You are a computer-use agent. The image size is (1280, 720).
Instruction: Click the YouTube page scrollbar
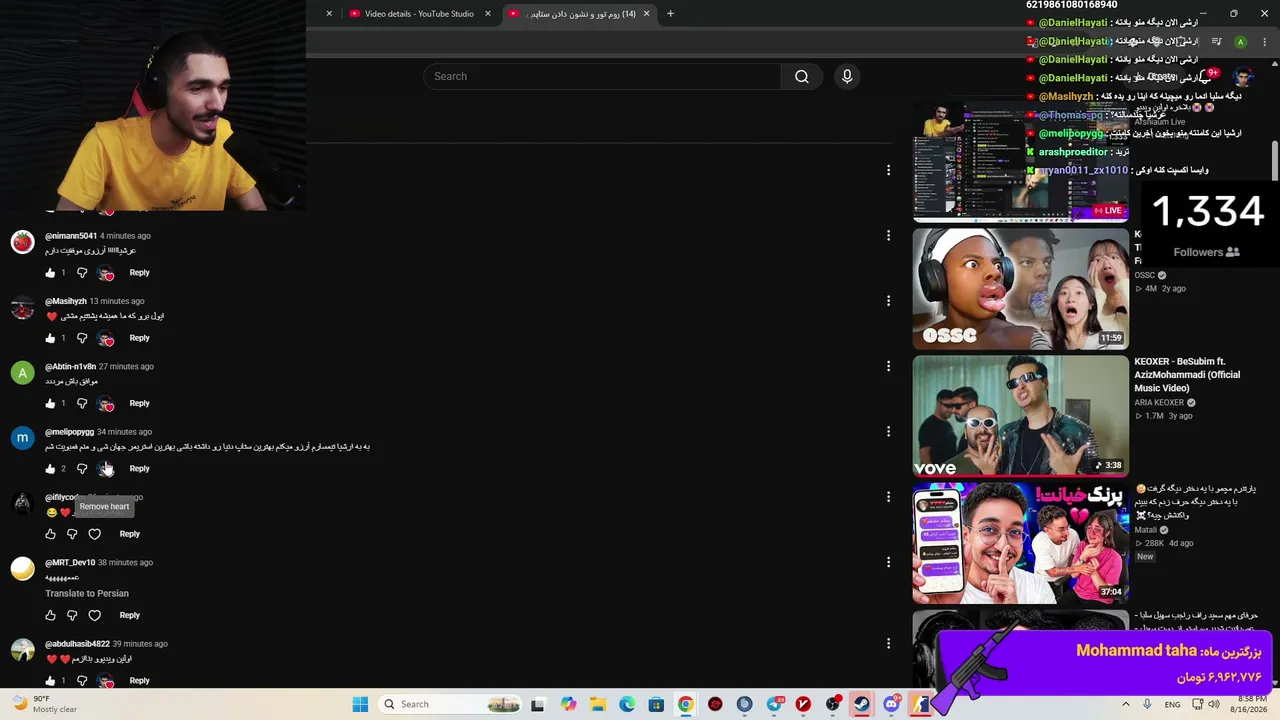(x=1274, y=160)
